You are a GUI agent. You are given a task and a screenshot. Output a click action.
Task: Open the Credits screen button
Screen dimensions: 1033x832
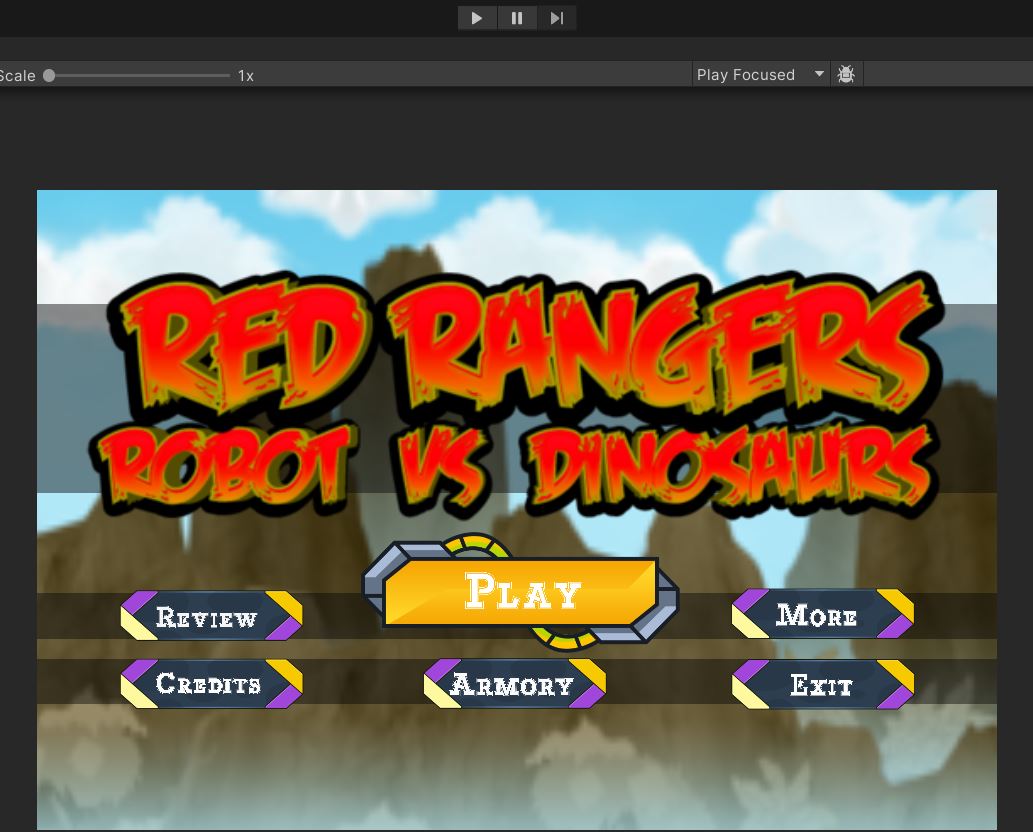click(211, 685)
